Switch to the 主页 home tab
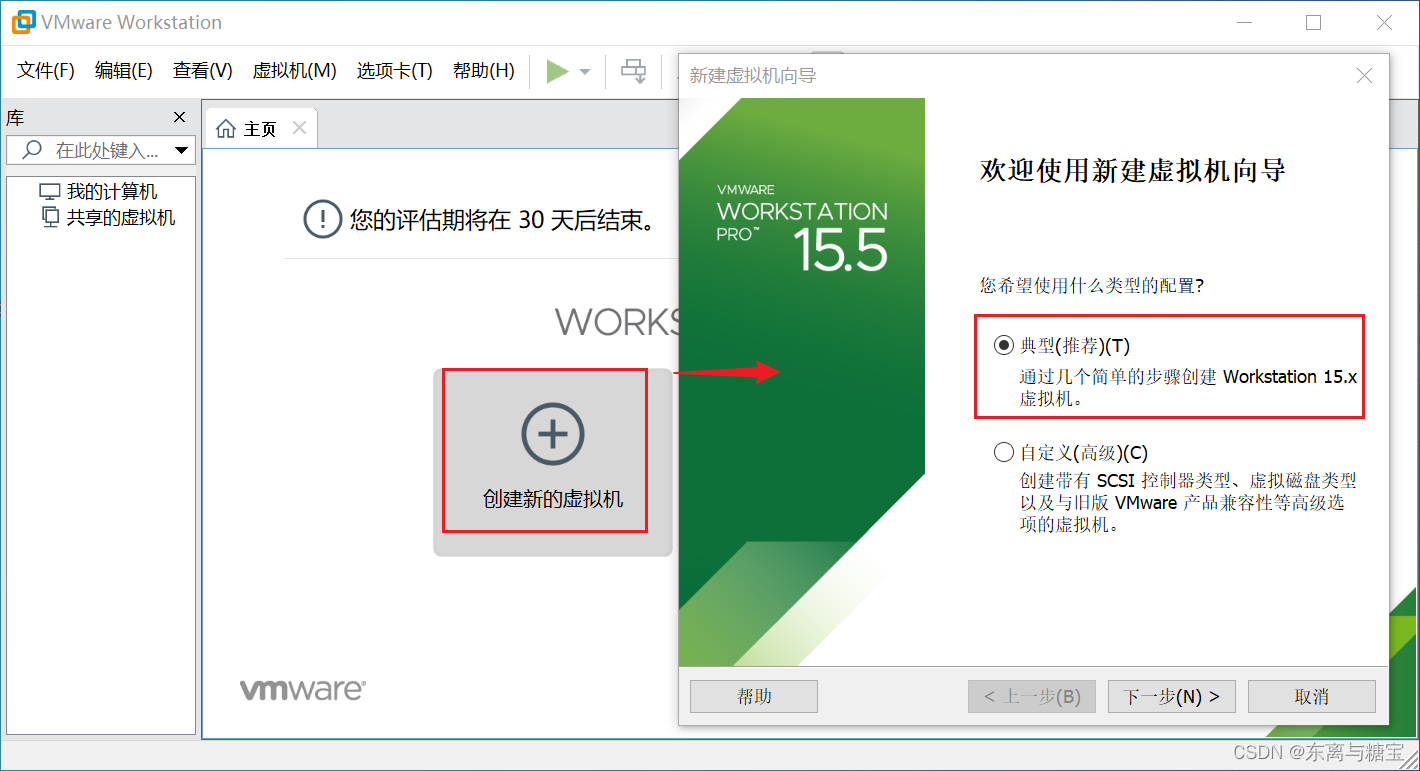This screenshot has height=771, width=1420. click(x=260, y=129)
